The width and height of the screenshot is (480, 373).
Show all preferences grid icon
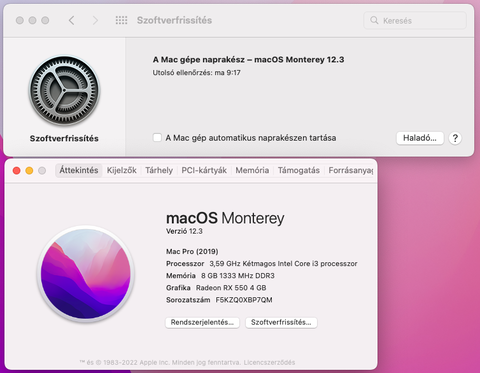(121, 20)
